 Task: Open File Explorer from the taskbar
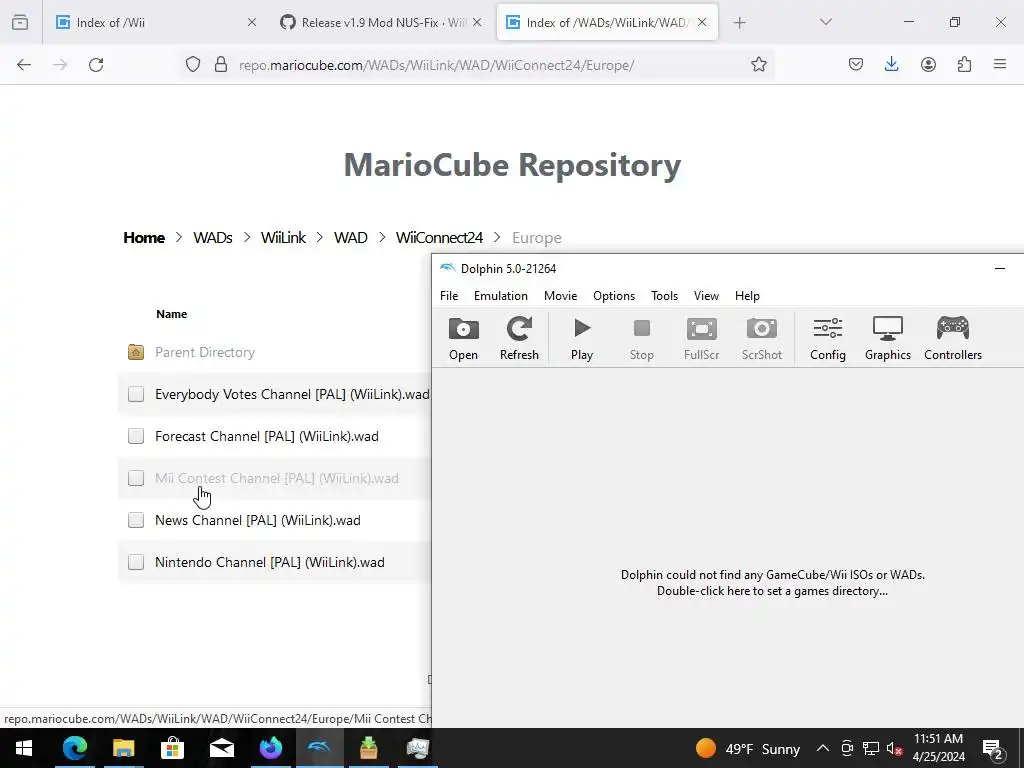click(x=123, y=748)
